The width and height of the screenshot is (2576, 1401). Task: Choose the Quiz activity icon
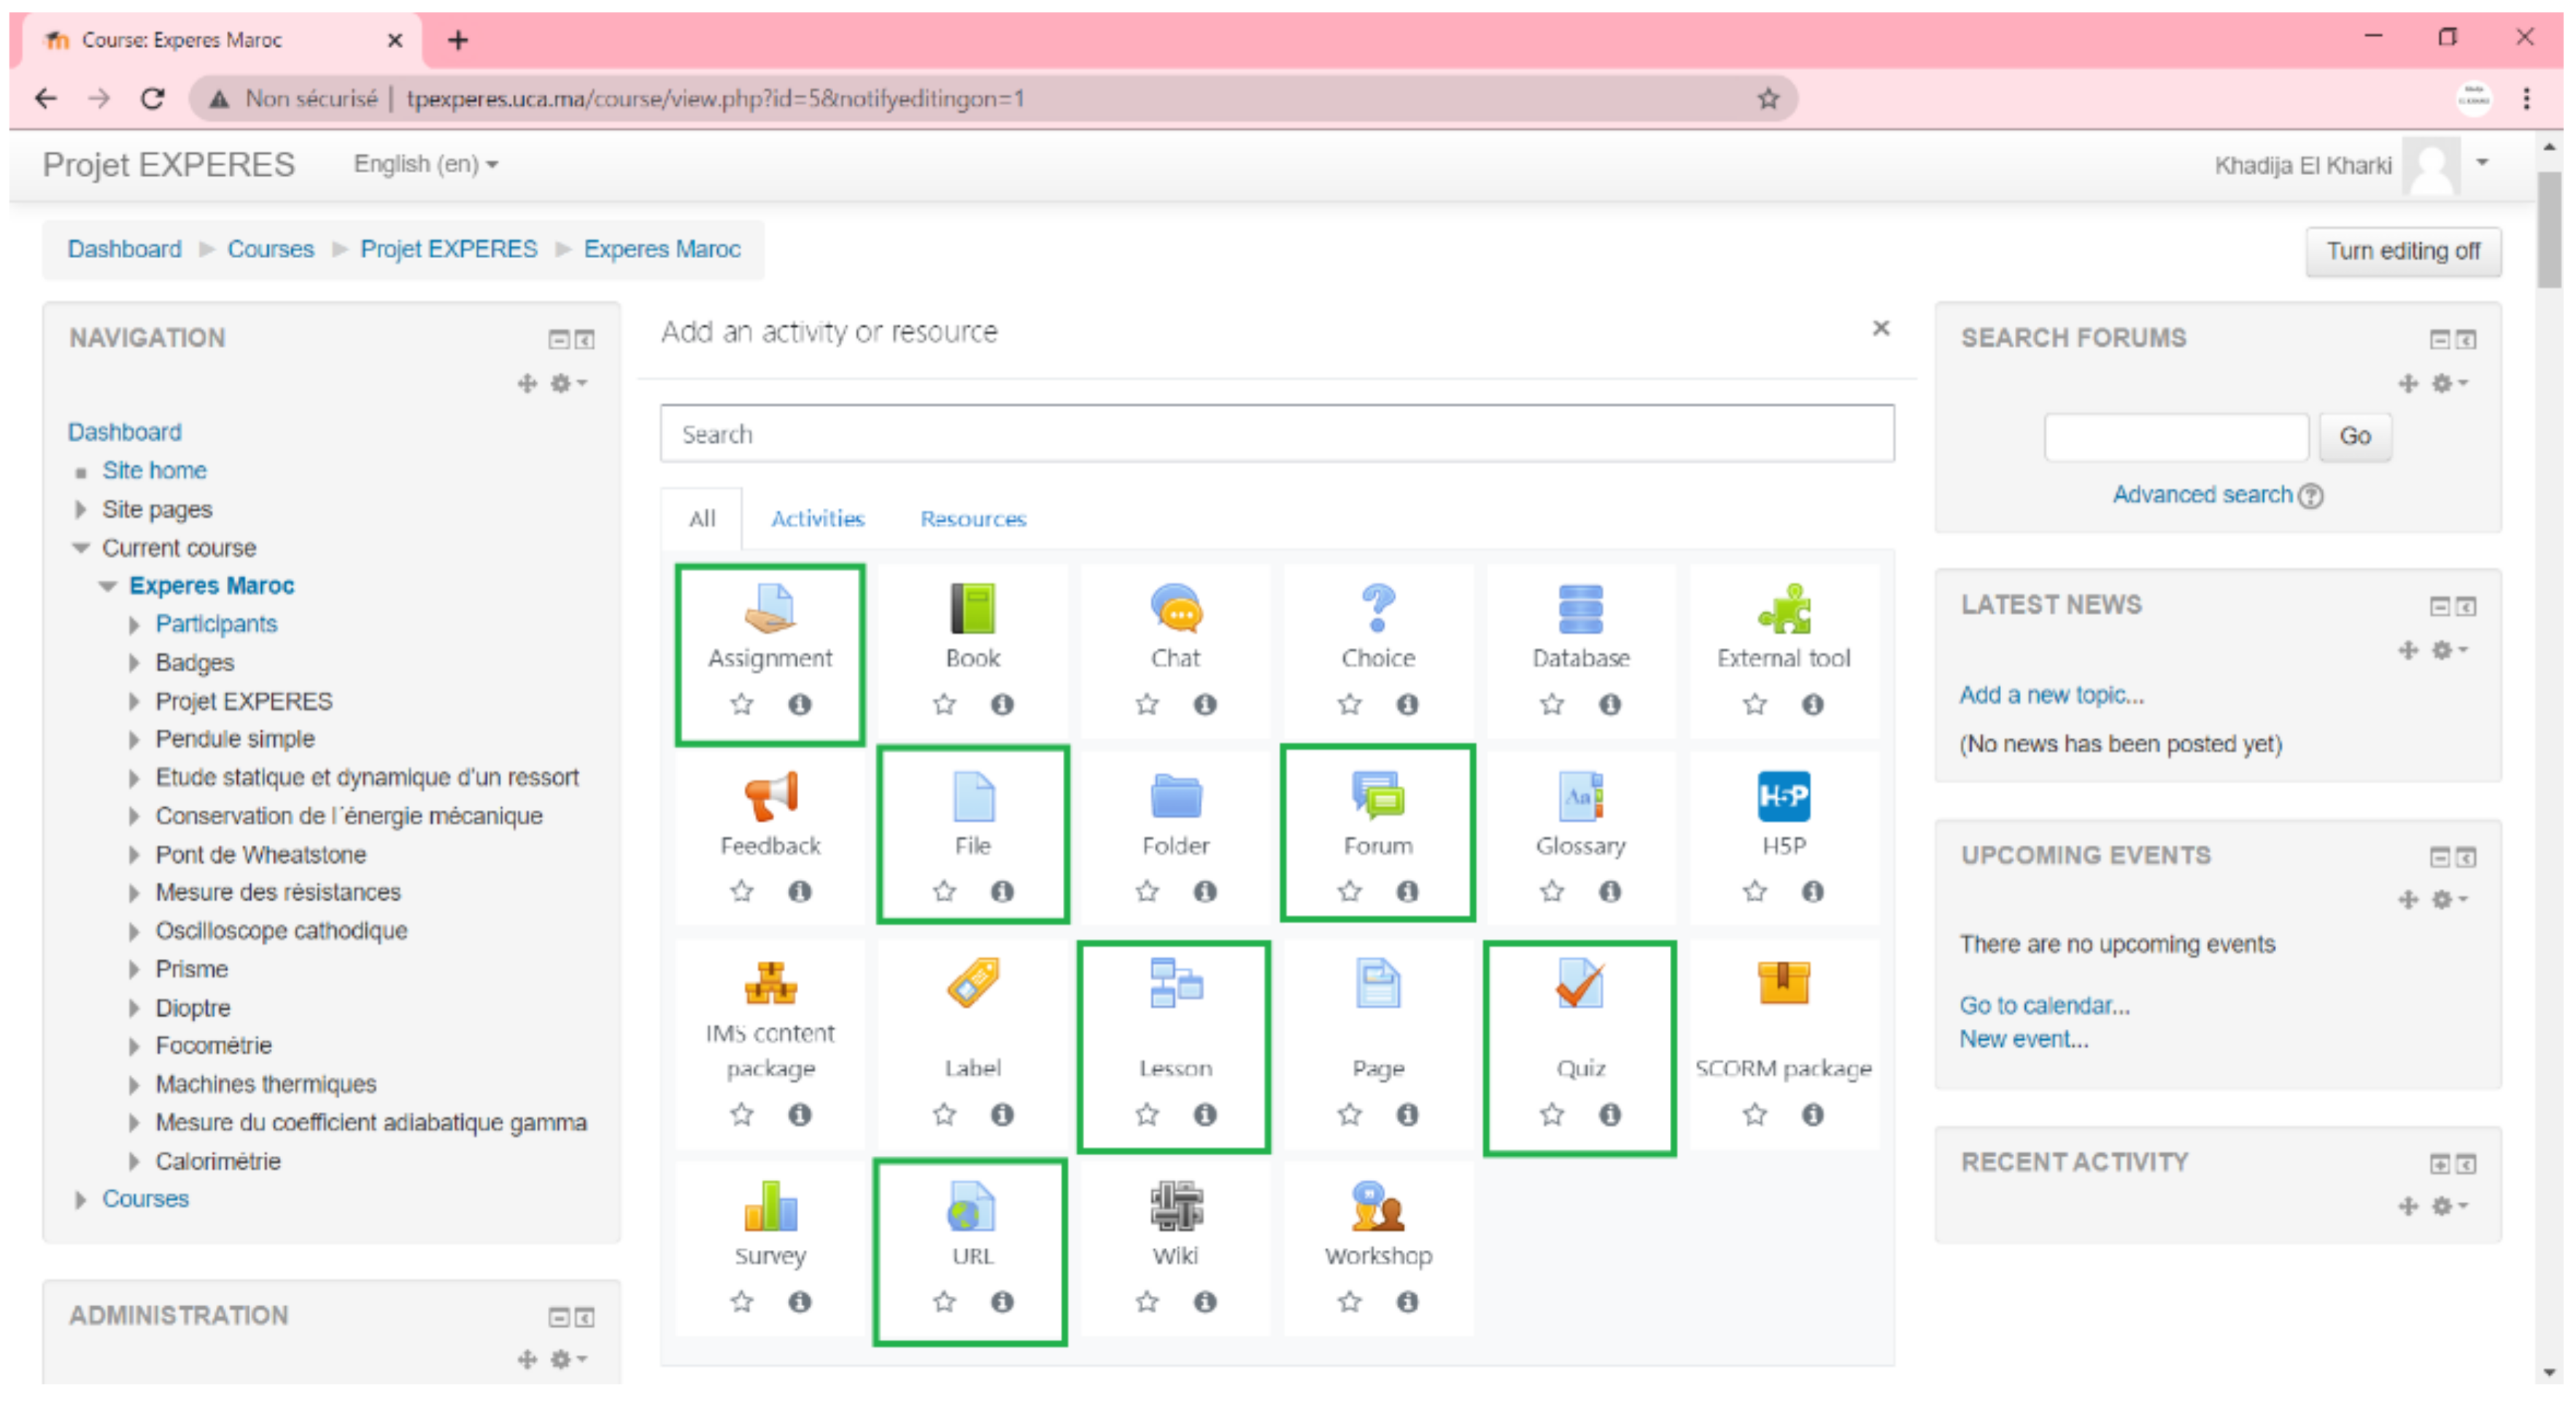pyautogui.click(x=1579, y=984)
